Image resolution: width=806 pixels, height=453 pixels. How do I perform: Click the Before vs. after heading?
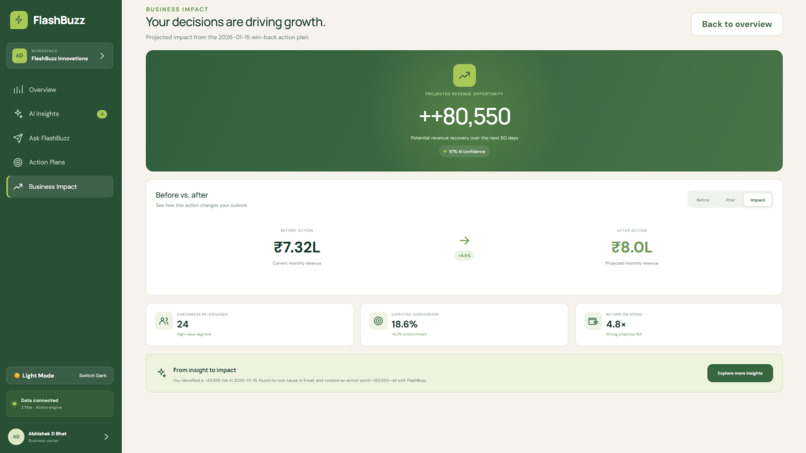[x=181, y=195]
